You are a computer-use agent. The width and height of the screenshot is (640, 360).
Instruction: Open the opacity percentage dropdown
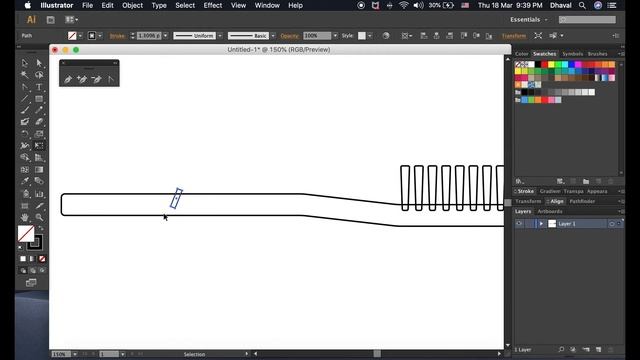(335, 36)
